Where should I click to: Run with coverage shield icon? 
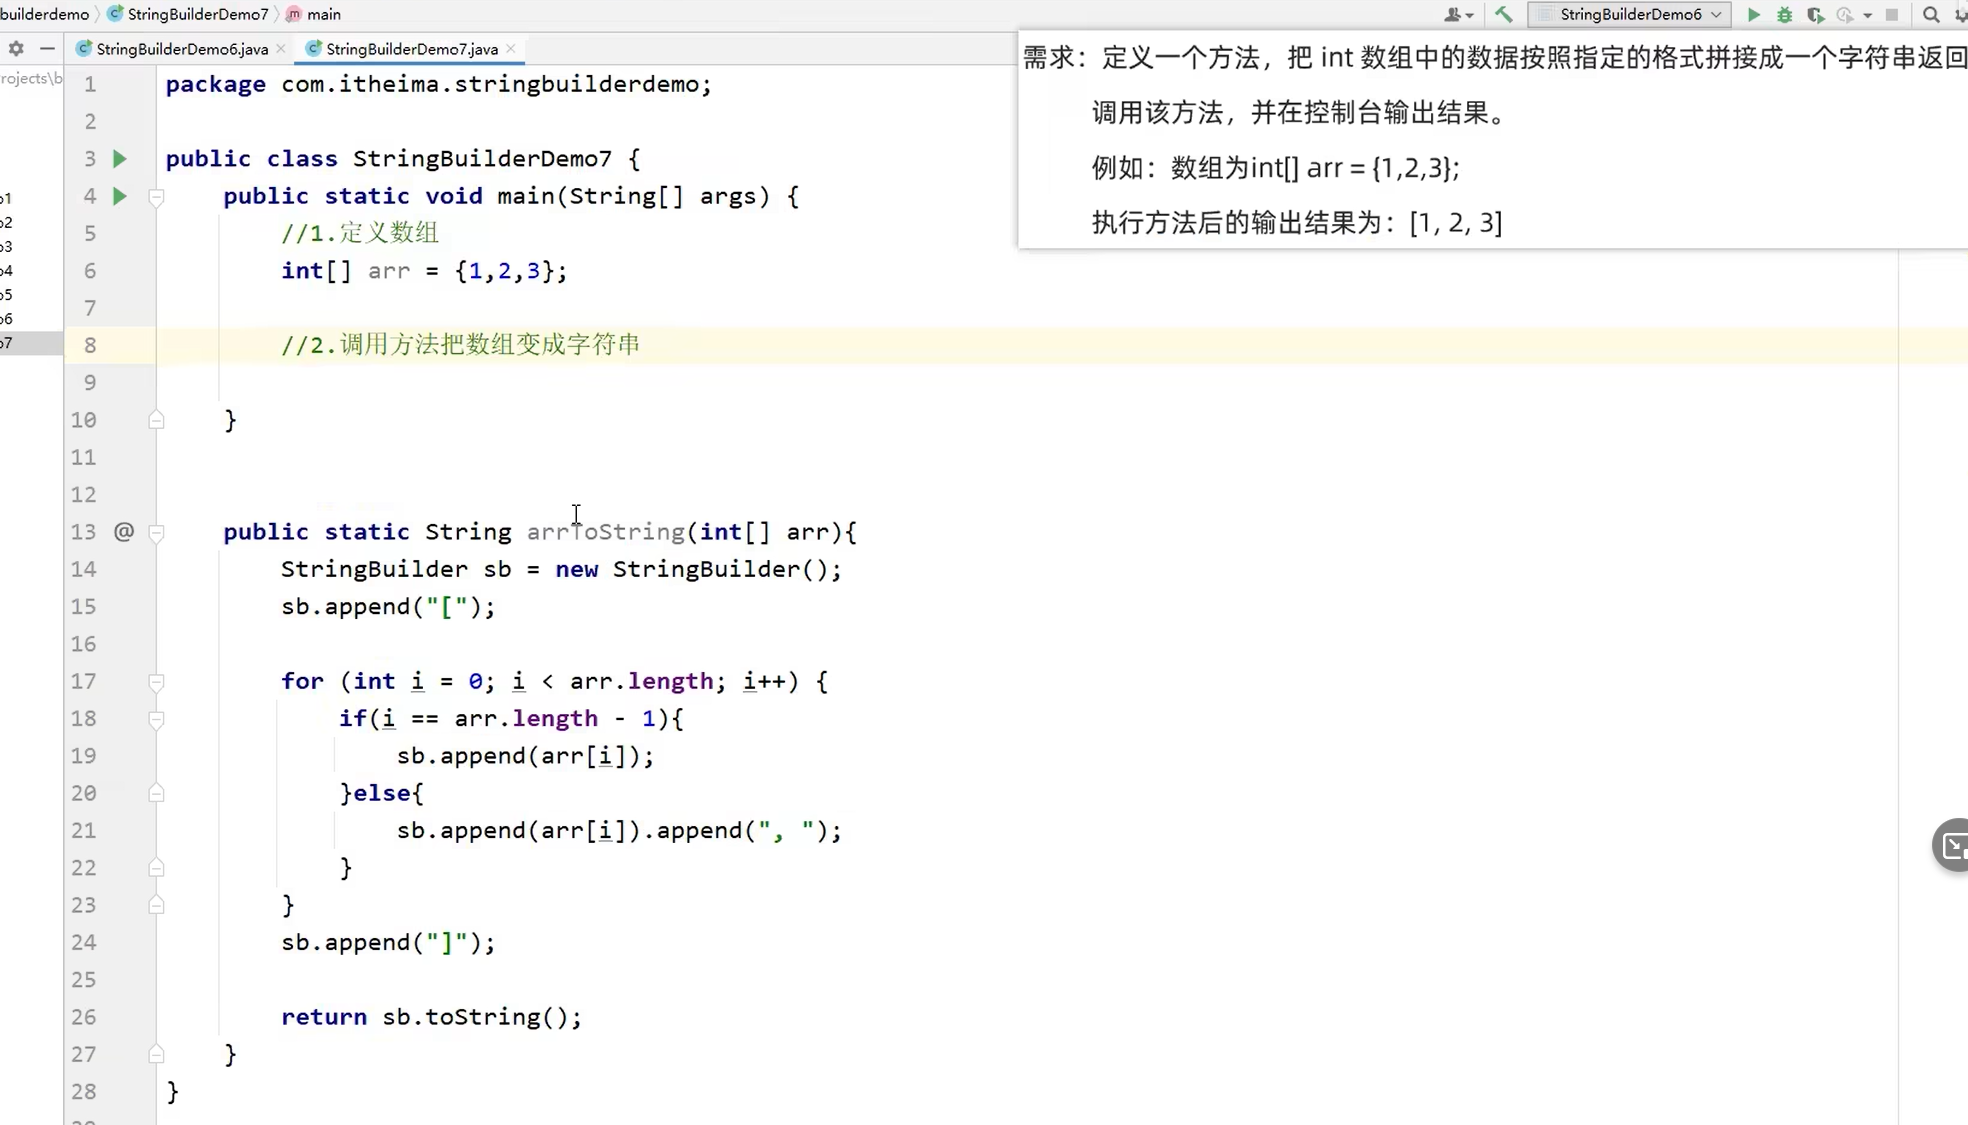pyautogui.click(x=1815, y=14)
